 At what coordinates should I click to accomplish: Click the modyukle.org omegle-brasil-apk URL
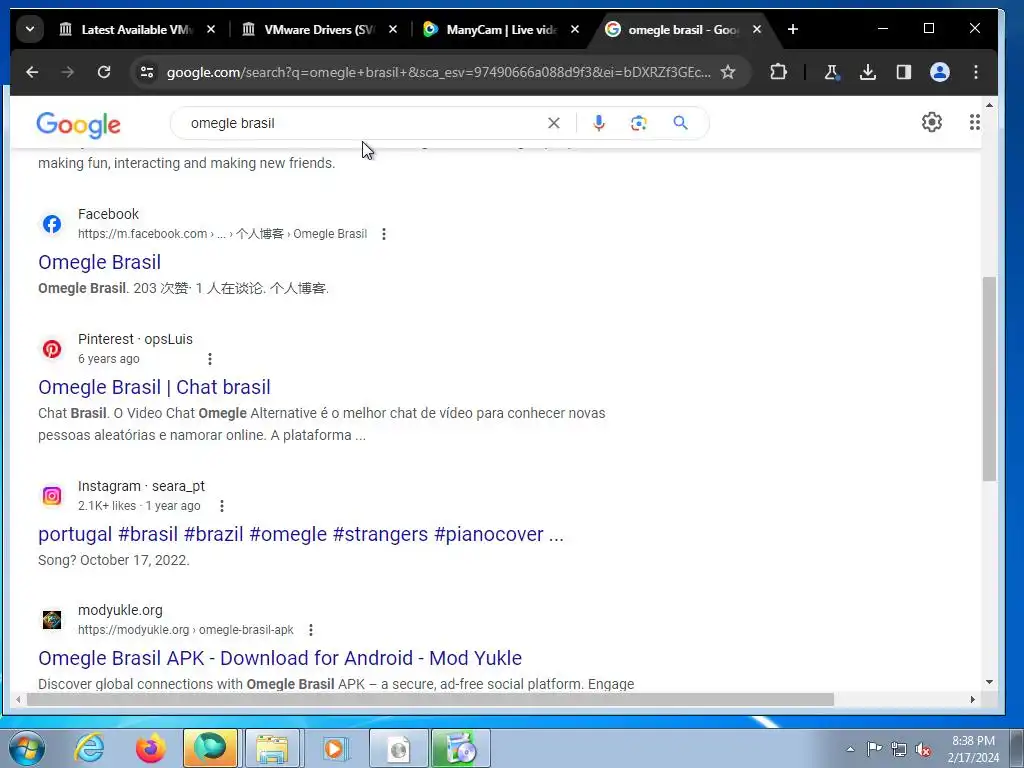pos(185,630)
